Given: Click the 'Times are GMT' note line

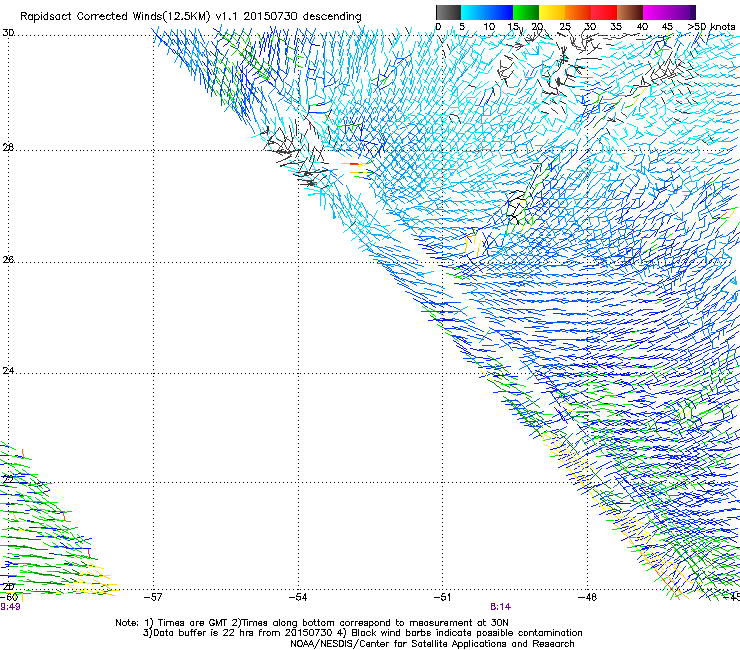Looking at the screenshot, I should click(x=312, y=623).
